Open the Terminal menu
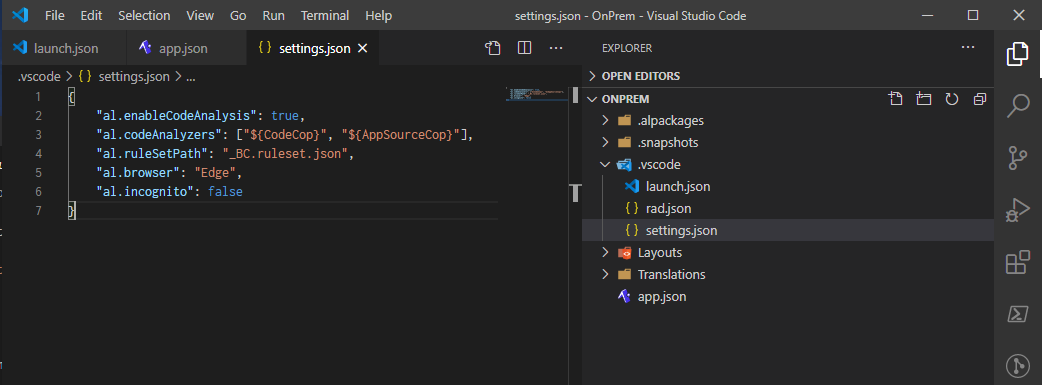The width and height of the screenshot is (1042, 385). click(x=324, y=15)
